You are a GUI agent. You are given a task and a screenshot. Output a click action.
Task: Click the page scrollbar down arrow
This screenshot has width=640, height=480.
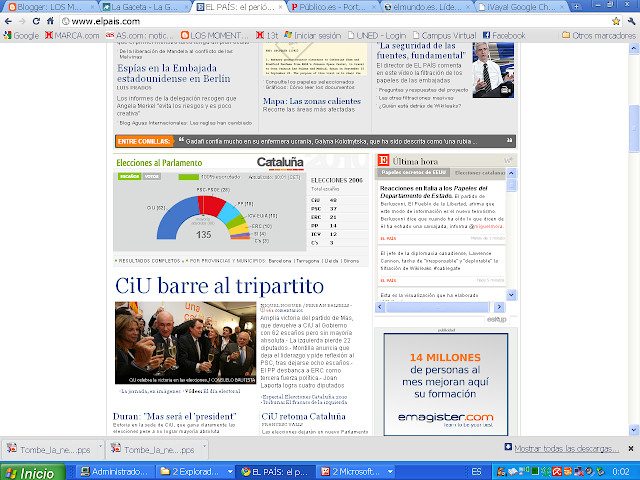[x=634, y=430]
